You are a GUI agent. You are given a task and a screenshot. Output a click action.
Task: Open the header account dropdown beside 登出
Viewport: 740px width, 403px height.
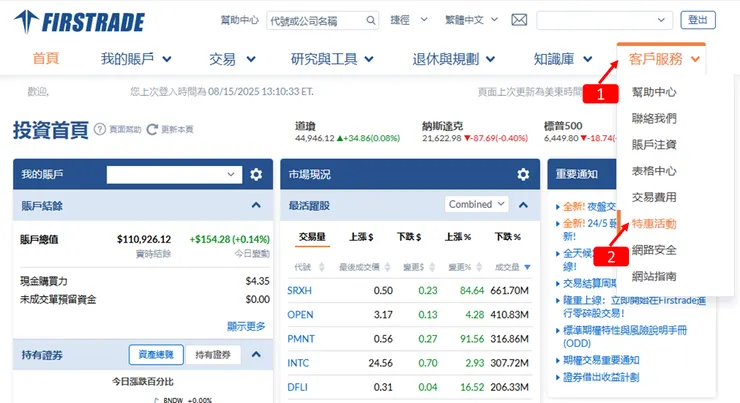click(605, 20)
